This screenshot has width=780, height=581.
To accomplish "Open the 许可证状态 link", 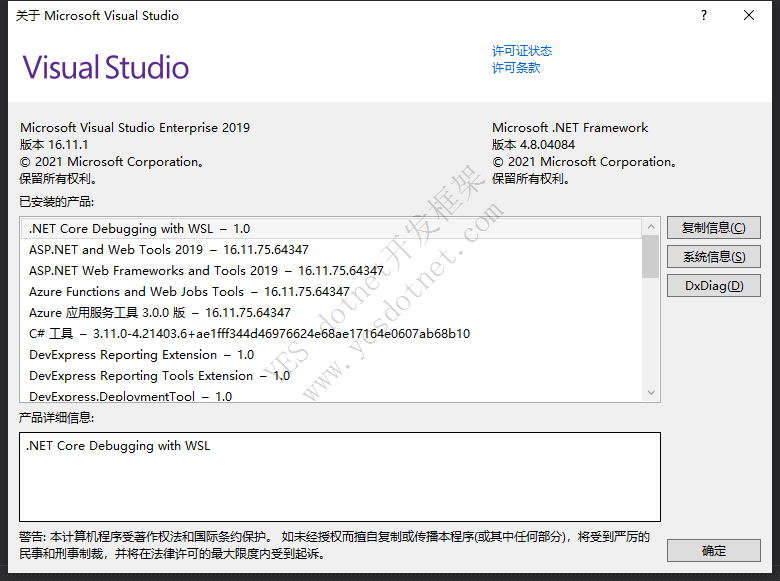I will click(x=522, y=51).
